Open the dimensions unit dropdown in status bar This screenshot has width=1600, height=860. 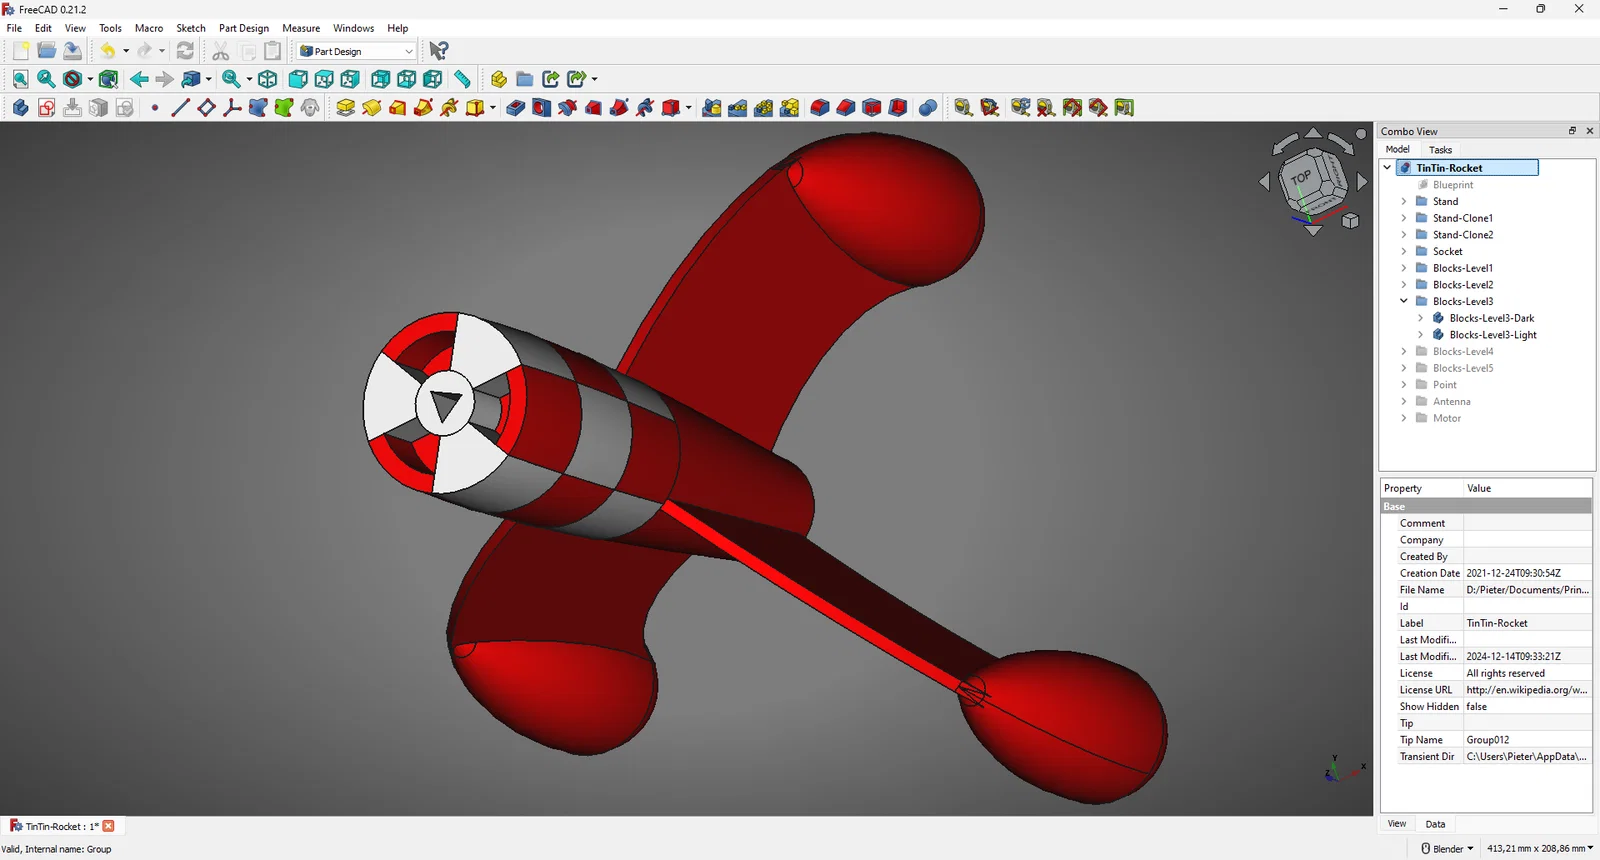click(x=1540, y=849)
